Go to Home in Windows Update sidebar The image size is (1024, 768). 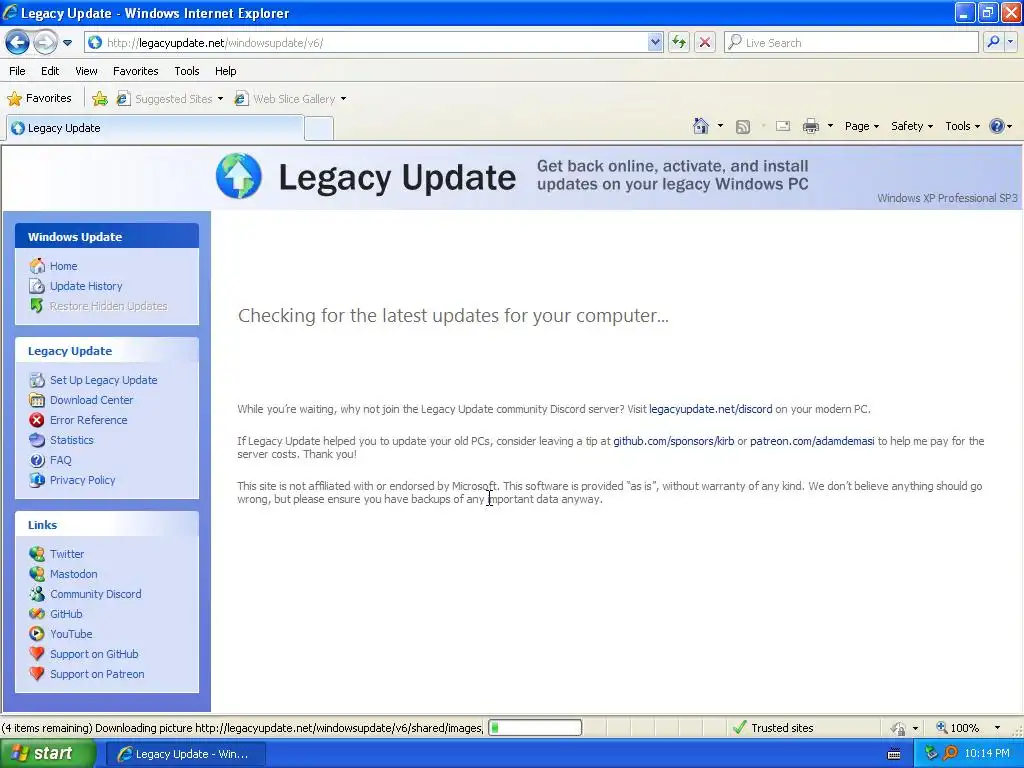tap(63, 266)
